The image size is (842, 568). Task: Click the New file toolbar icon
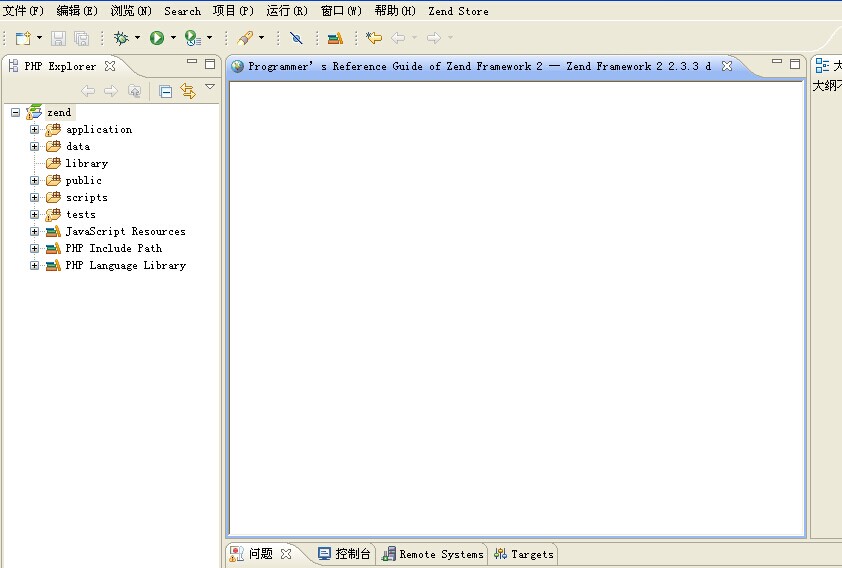(x=22, y=38)
